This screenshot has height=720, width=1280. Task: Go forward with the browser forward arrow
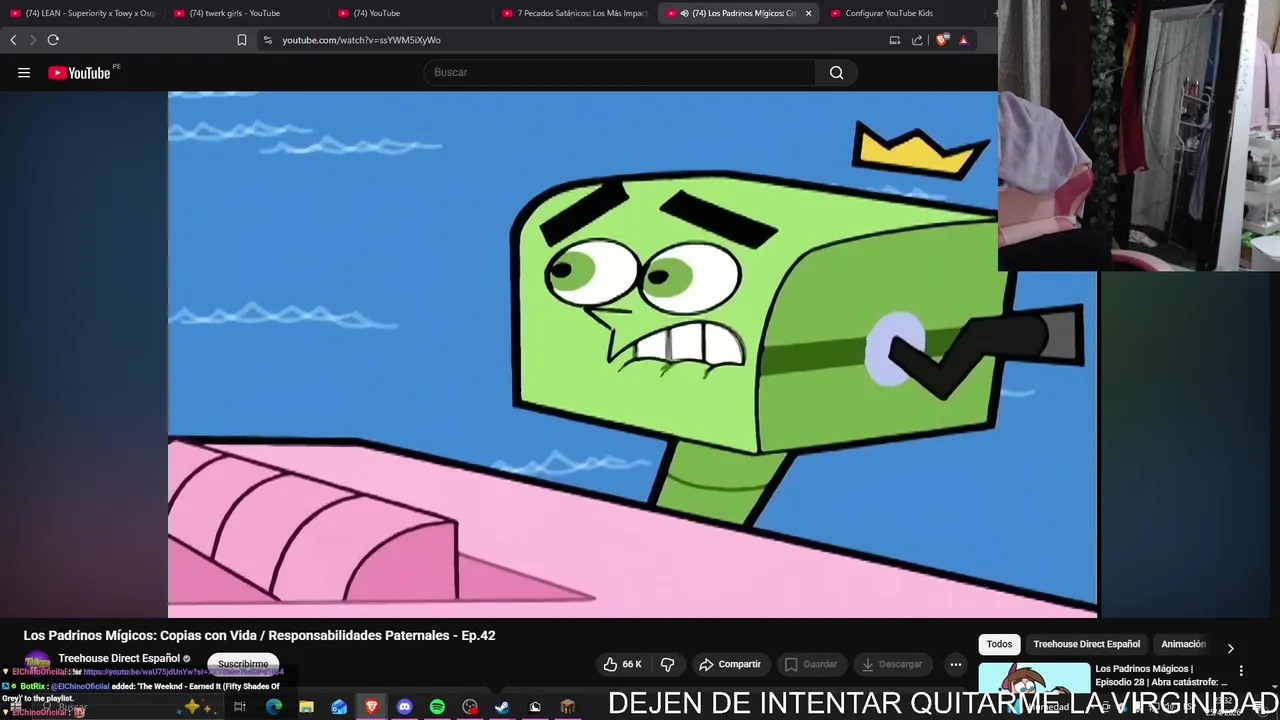click(x=33, y=40)
